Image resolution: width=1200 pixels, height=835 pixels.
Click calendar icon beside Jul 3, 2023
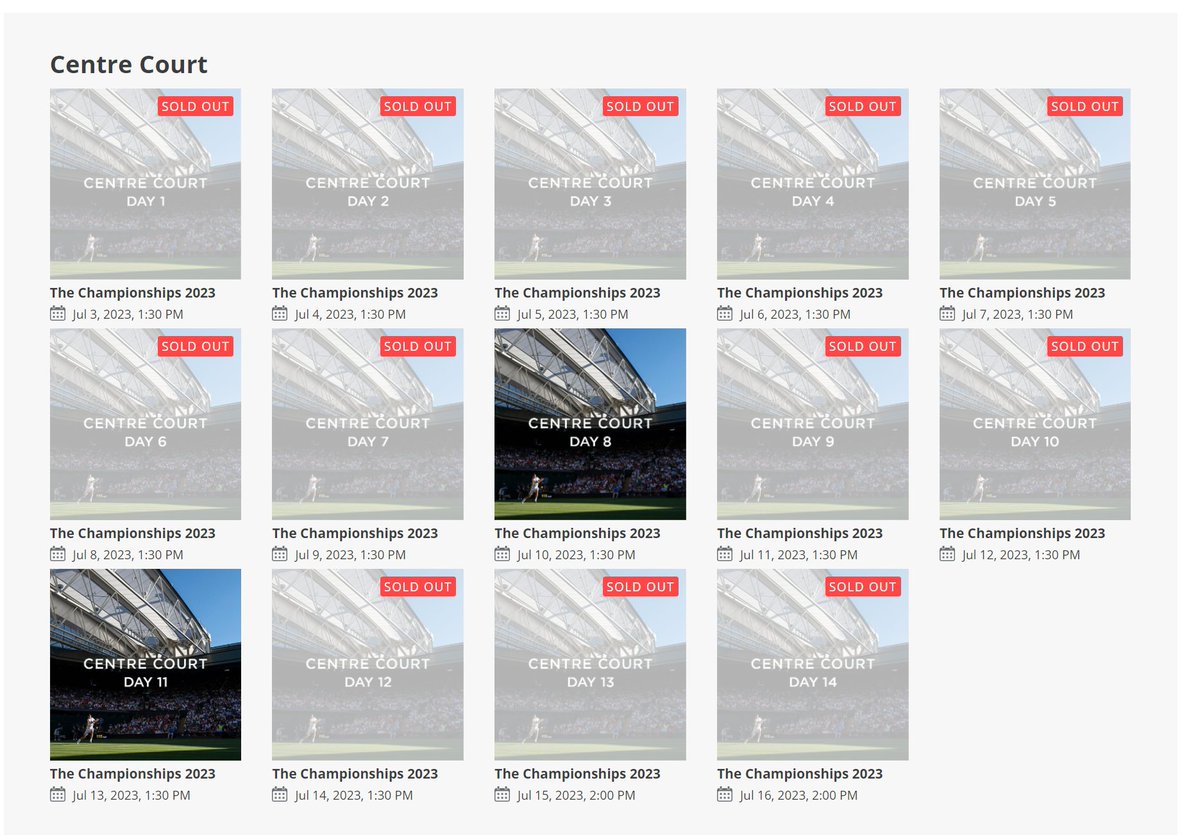click(57, 314)
